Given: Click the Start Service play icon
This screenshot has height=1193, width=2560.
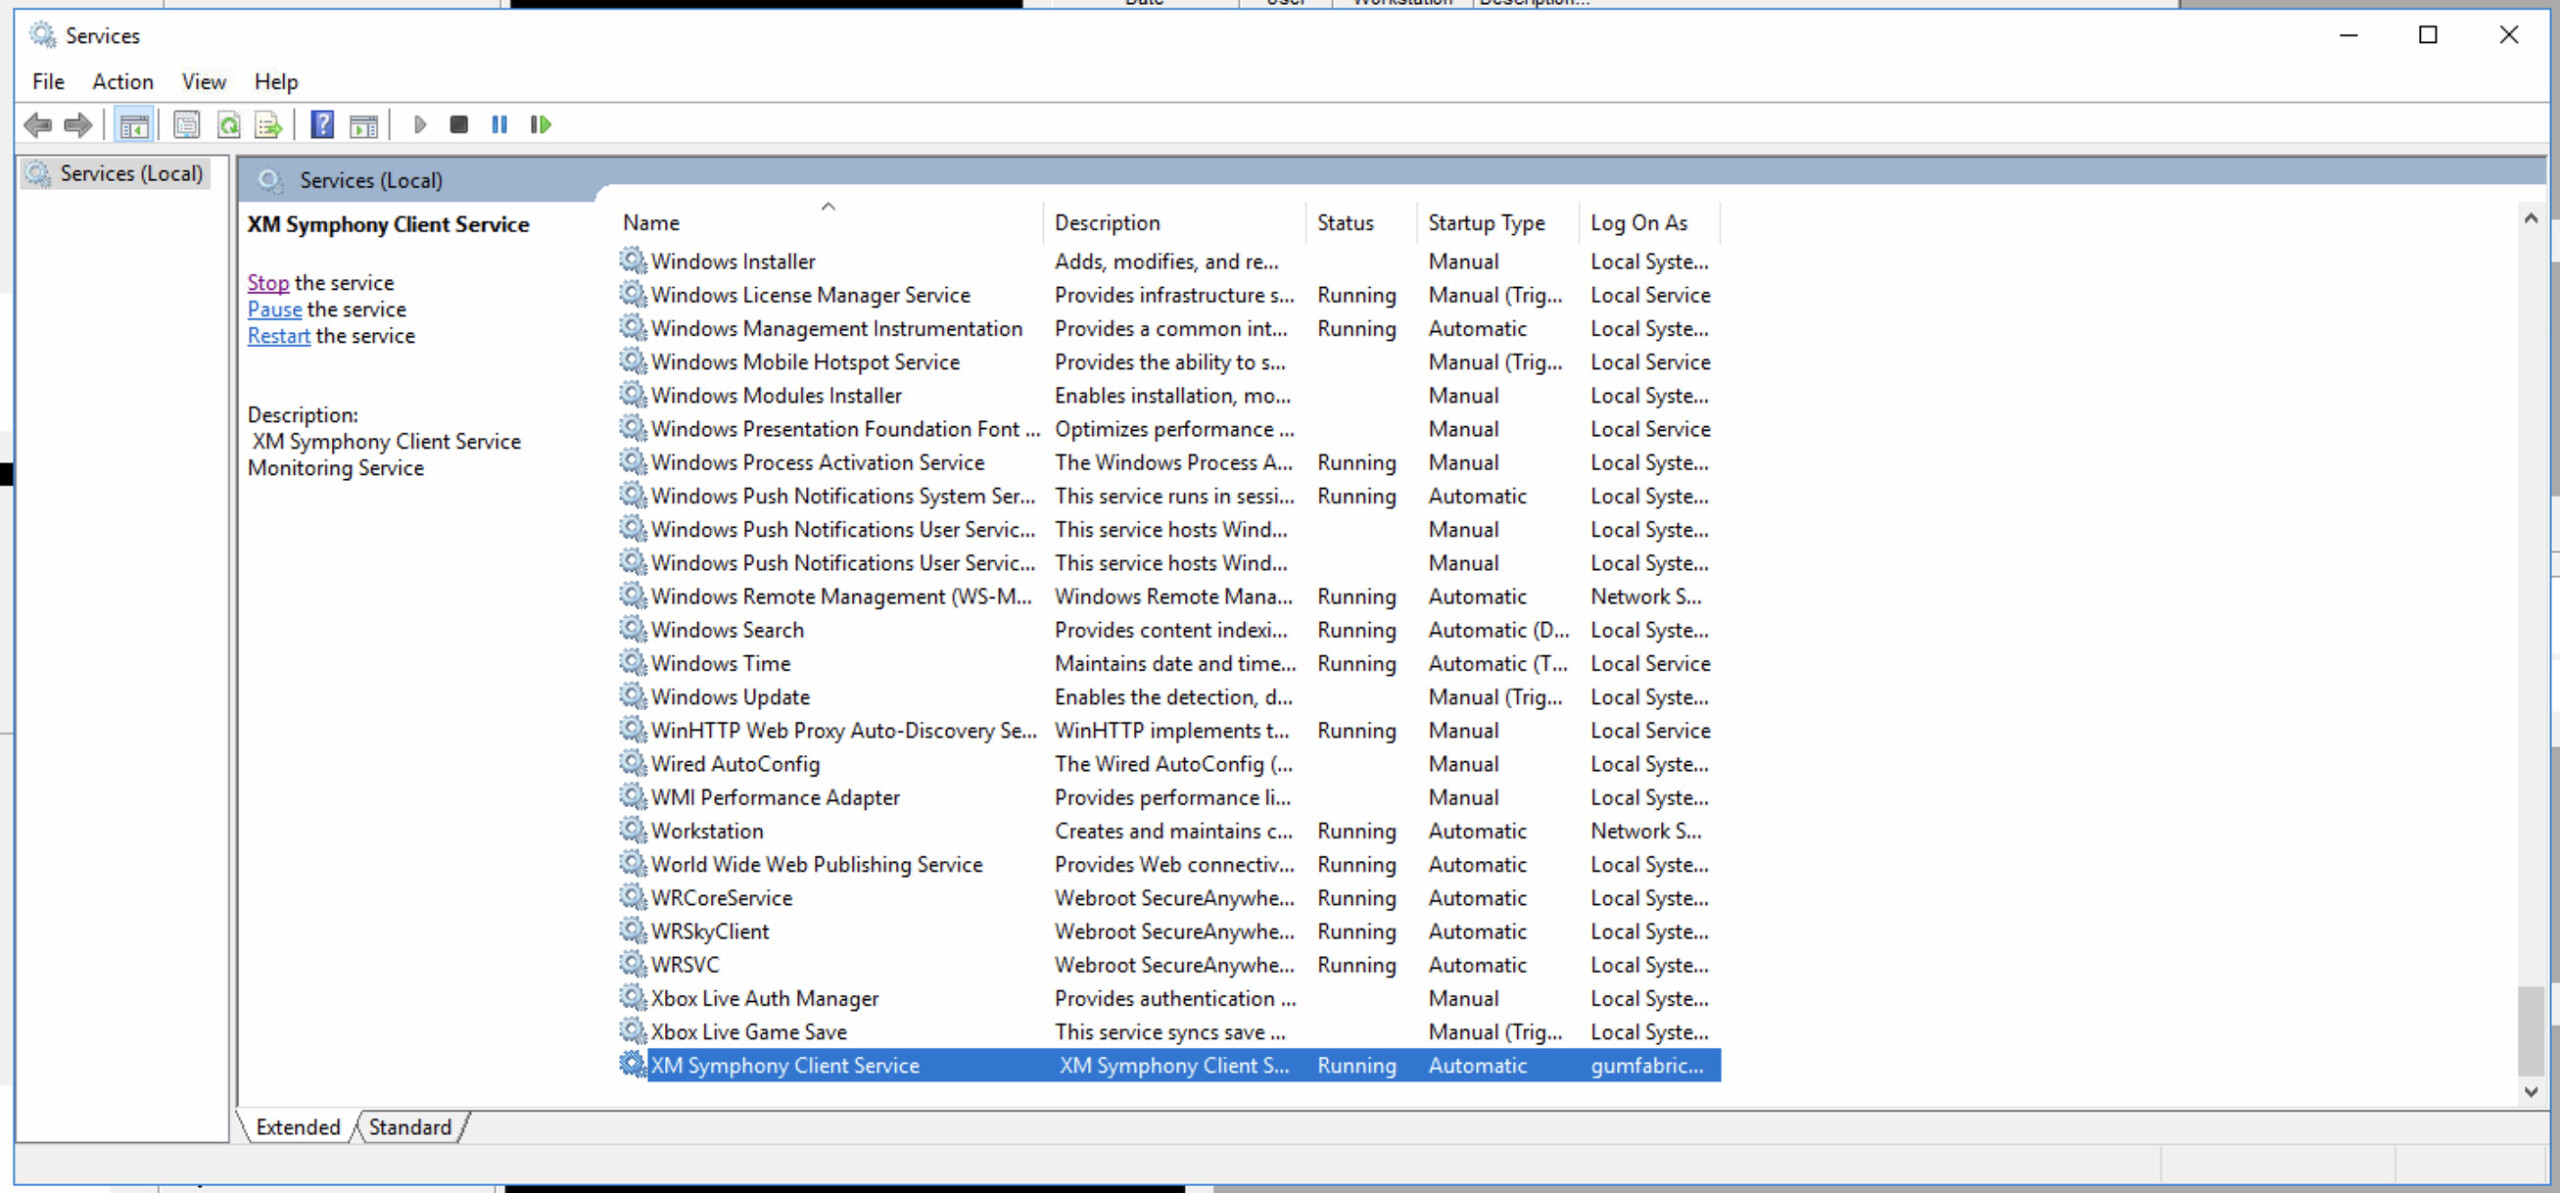Looking at the screenshot, I should coord(420,125).
